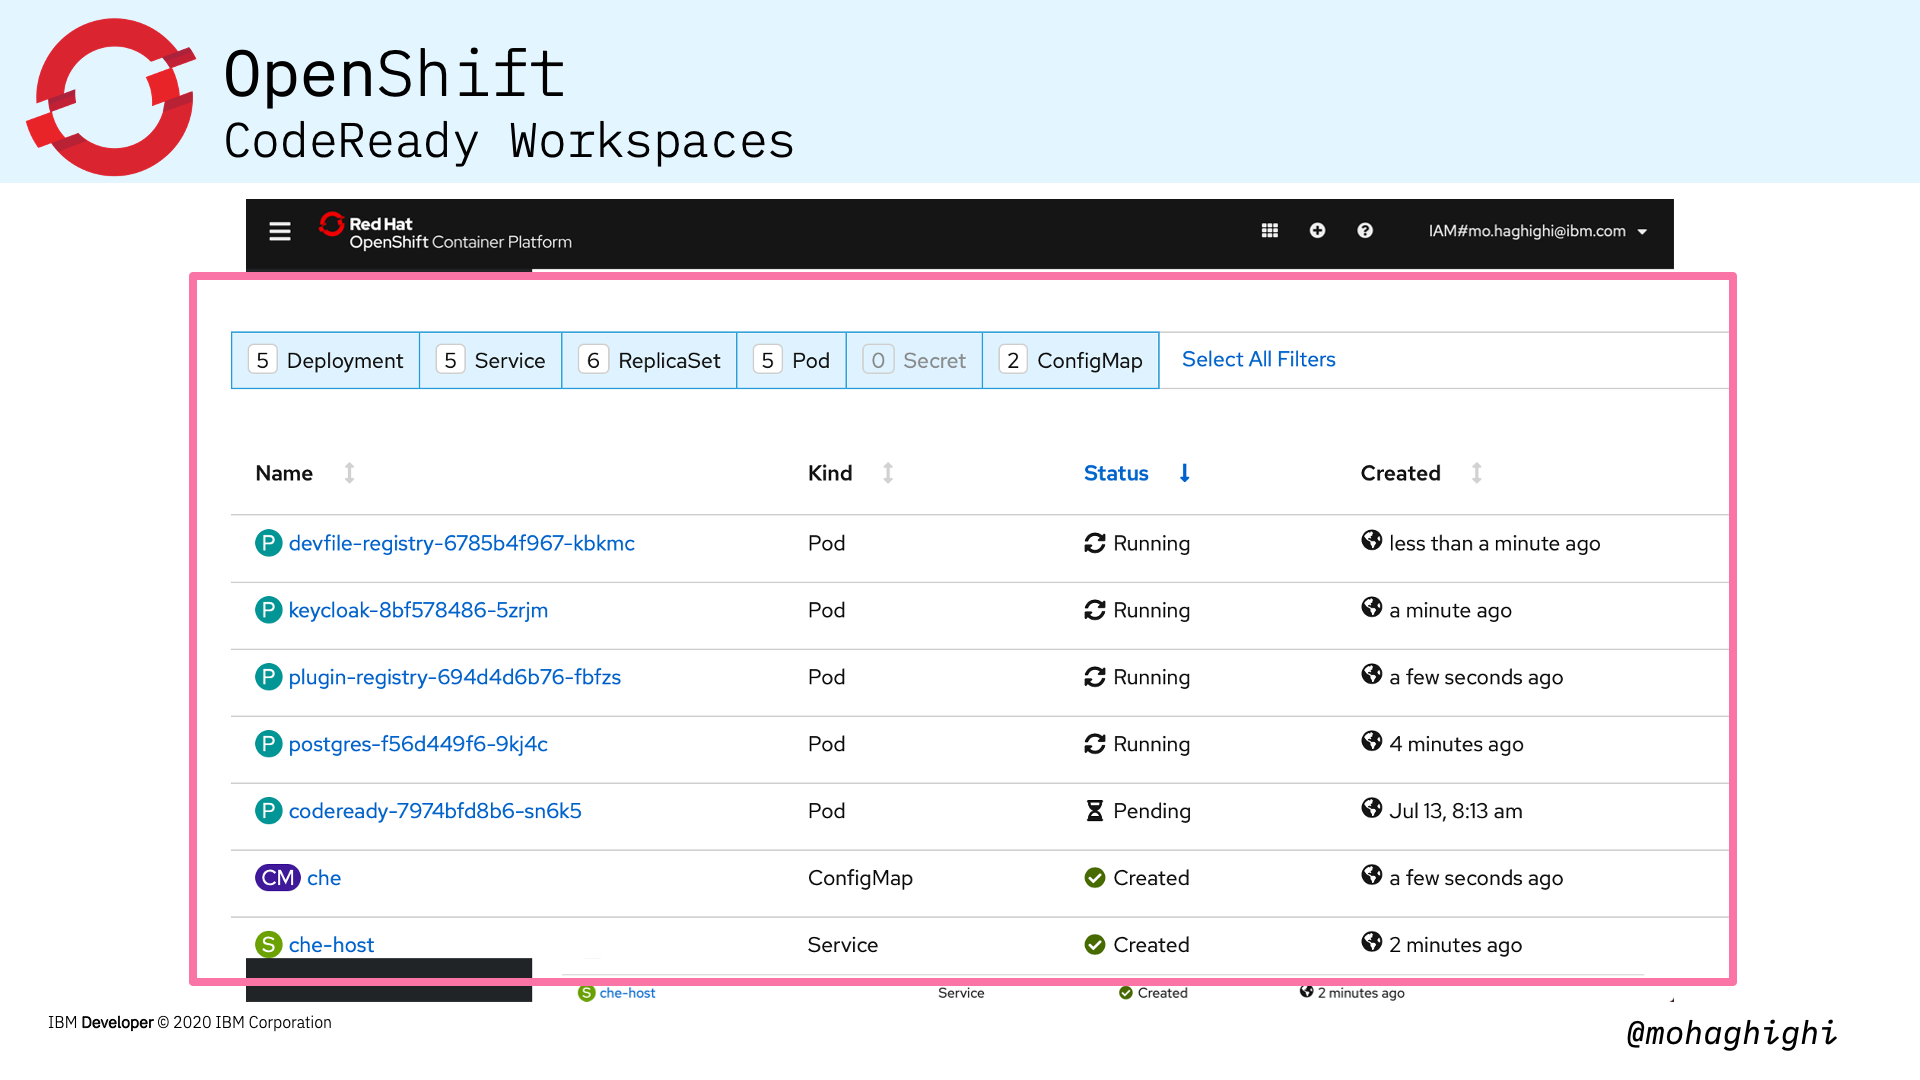Click 'ConfigMap' kind cell in che row

[860, 878]
